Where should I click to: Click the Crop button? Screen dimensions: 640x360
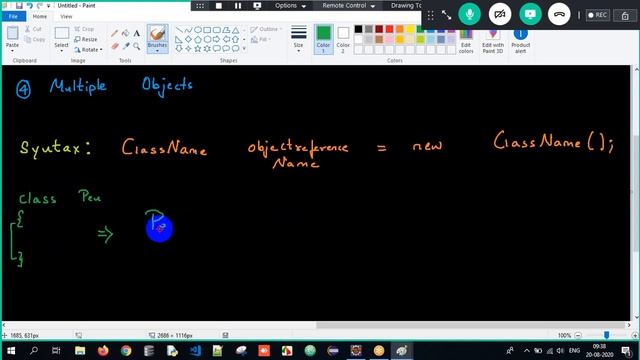(84, 29)
